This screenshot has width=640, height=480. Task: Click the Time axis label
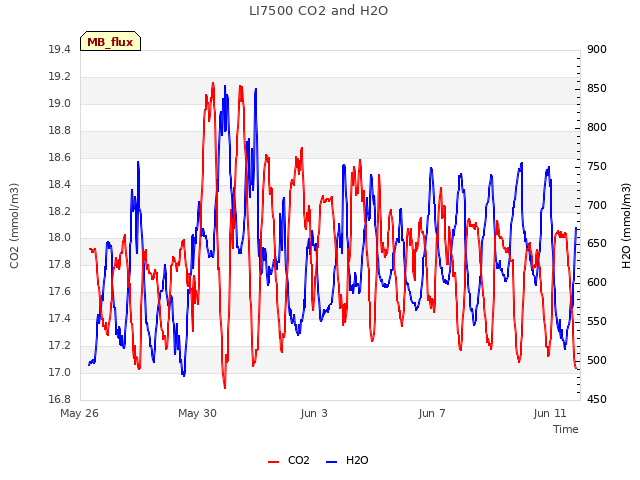click(x=566, y=429)
